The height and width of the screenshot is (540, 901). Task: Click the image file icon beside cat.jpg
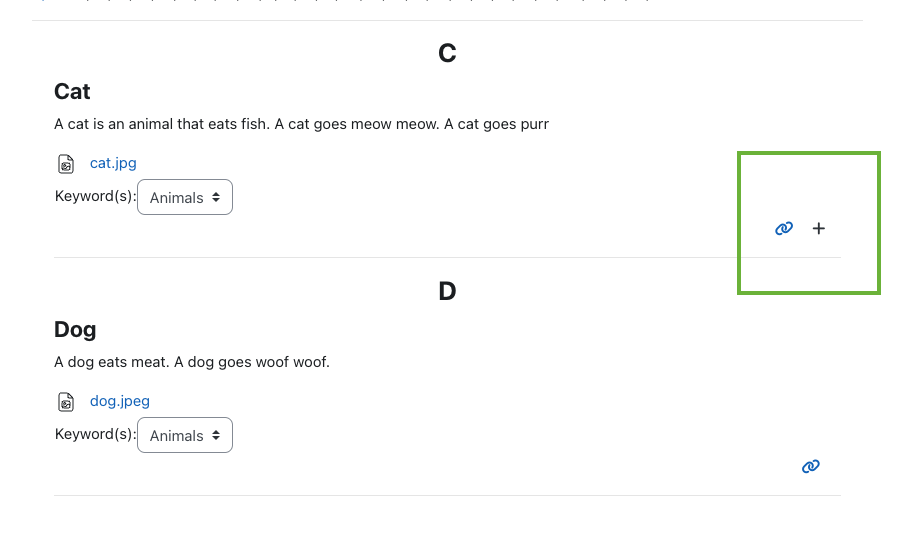coord(66,164)
